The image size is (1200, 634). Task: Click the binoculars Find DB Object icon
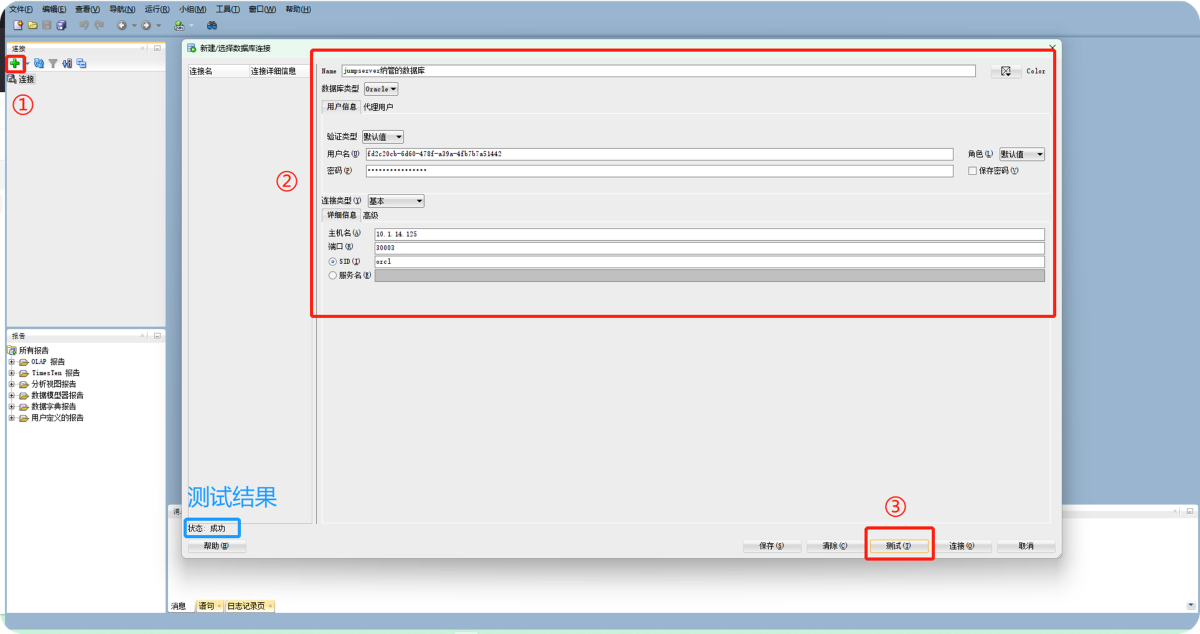[x=212, y=25]
